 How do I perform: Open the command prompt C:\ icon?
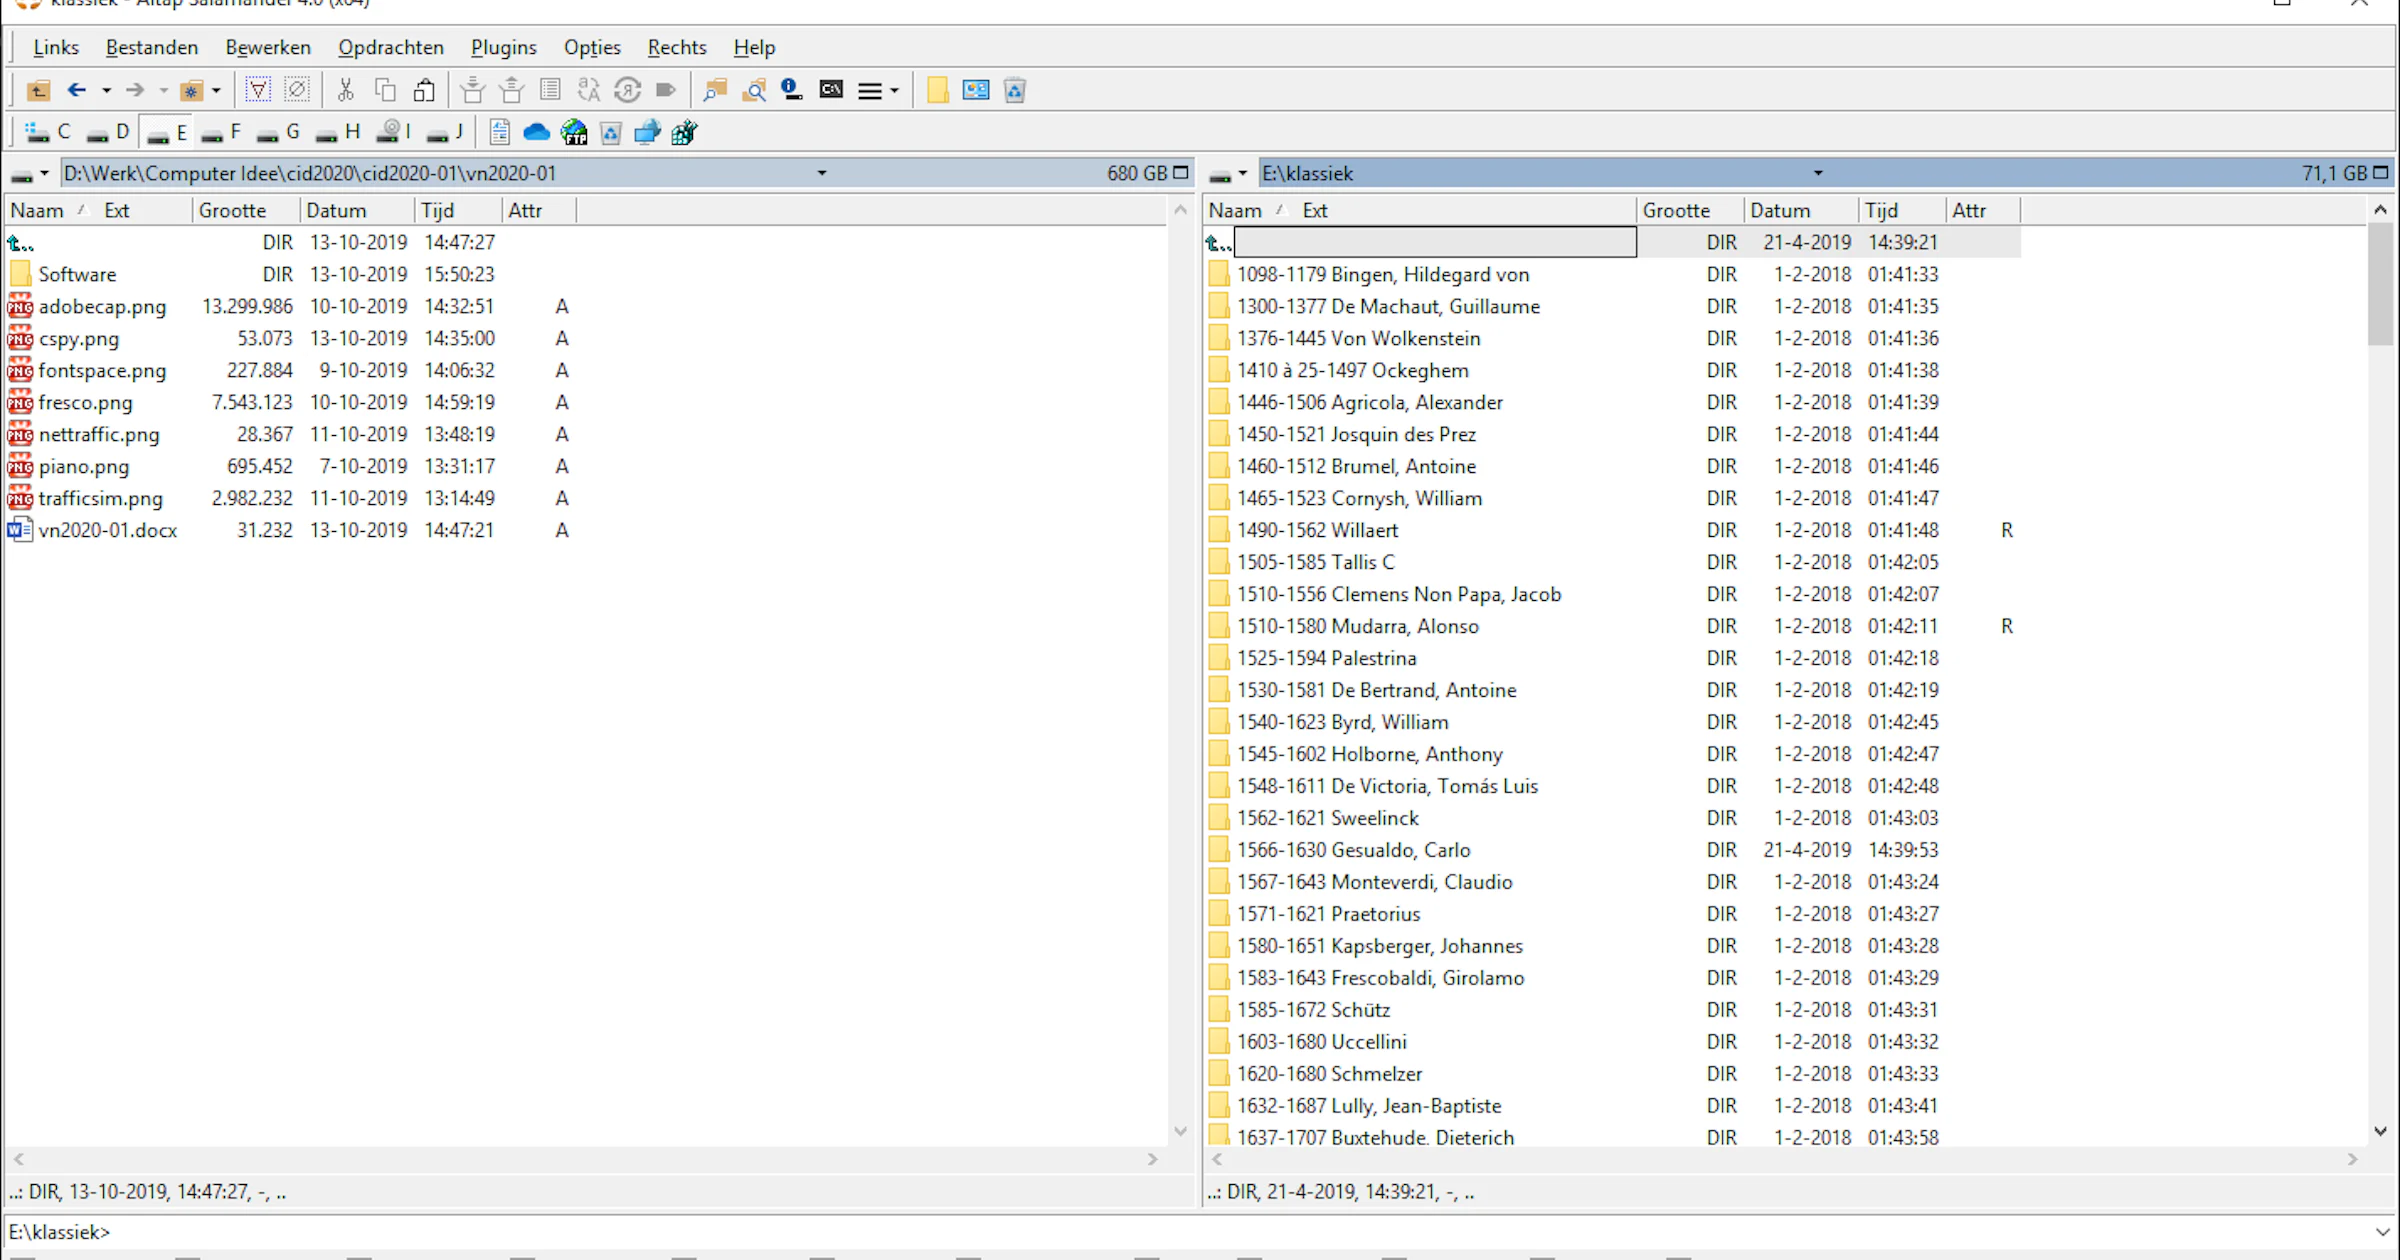(x=830, y=91)
